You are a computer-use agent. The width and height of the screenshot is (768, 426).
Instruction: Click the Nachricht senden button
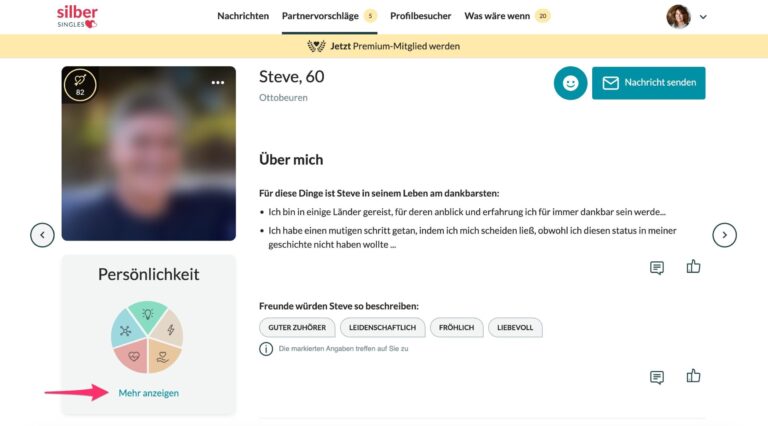648,83
